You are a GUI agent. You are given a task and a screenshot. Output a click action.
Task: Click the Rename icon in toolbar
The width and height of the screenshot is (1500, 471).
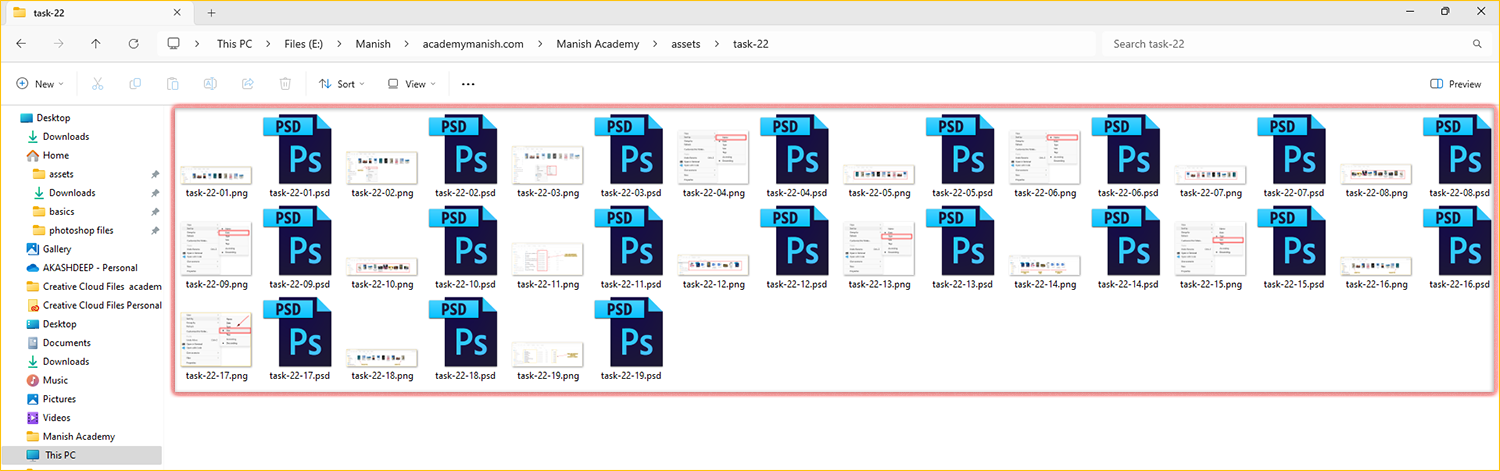210,84
